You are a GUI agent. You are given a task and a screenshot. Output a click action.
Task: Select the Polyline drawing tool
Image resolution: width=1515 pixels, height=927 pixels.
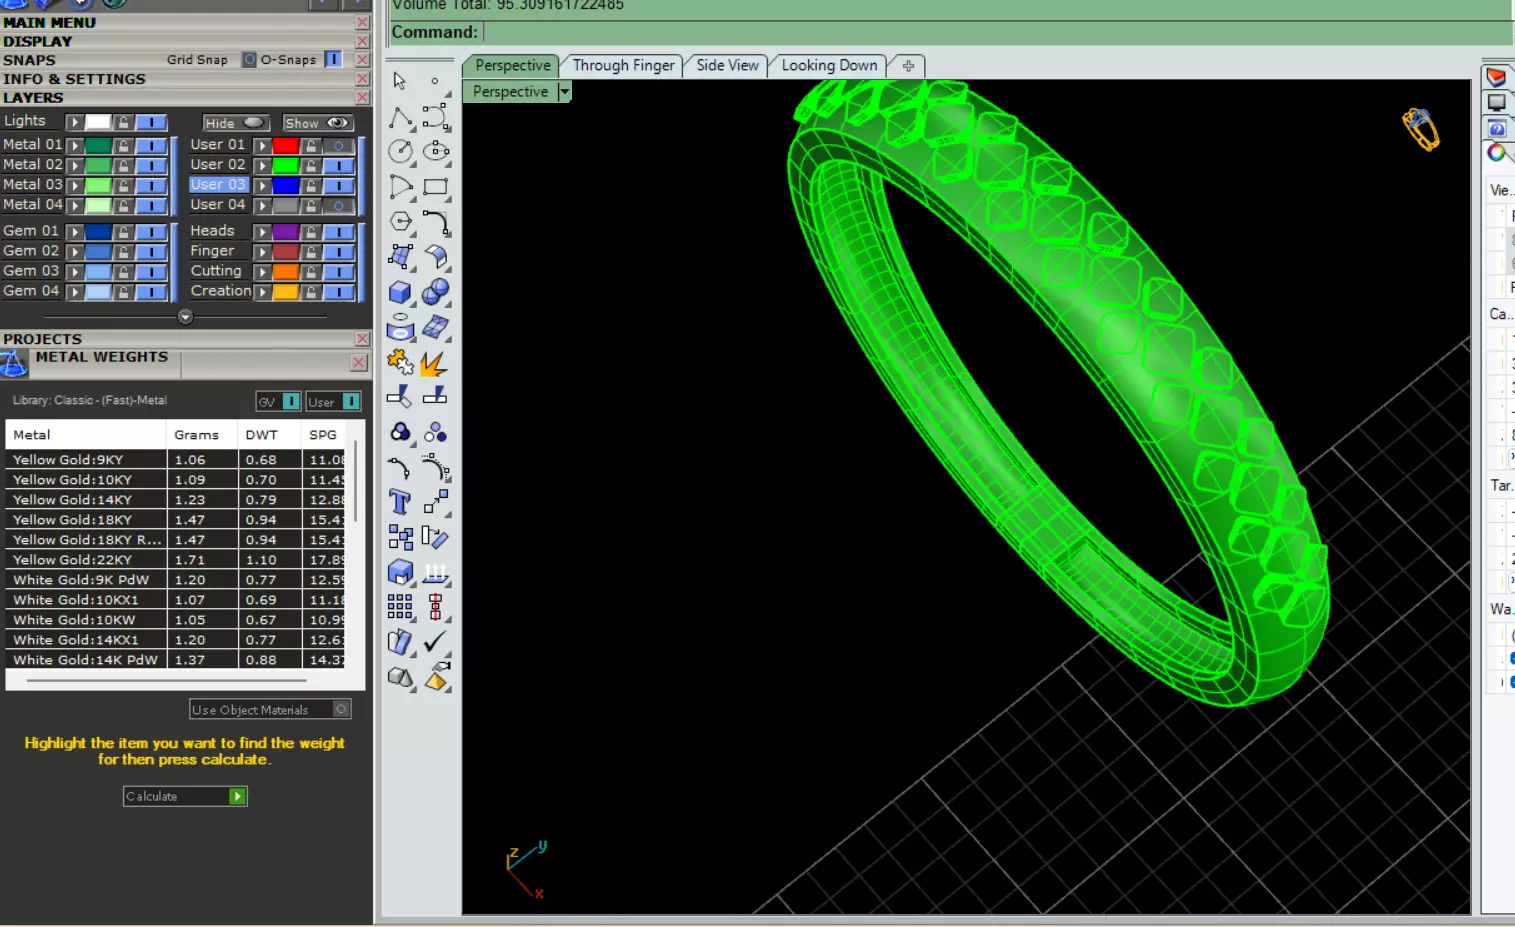tap(400, 118)
